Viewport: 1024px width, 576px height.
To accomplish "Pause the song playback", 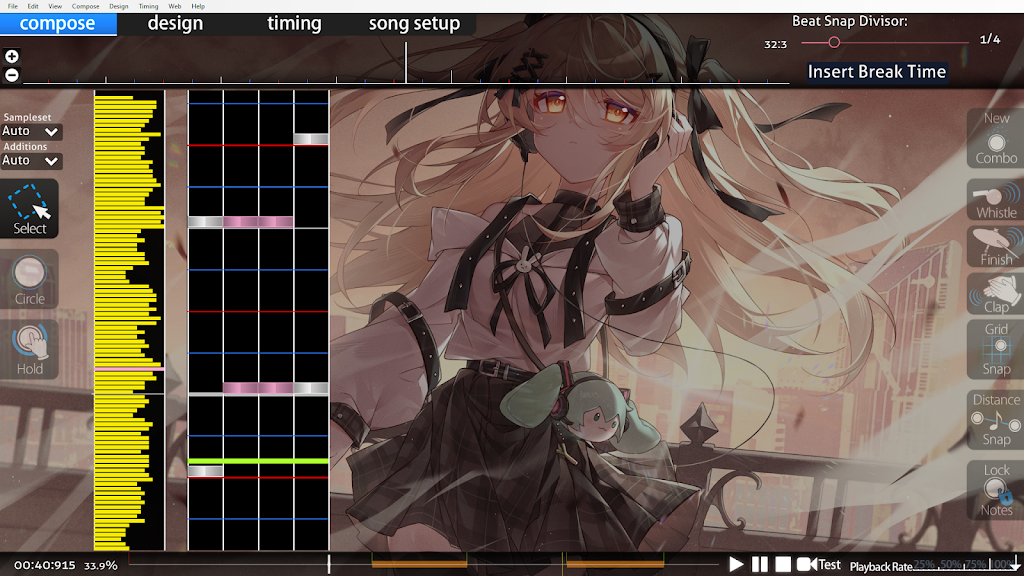I will point(760,564).
